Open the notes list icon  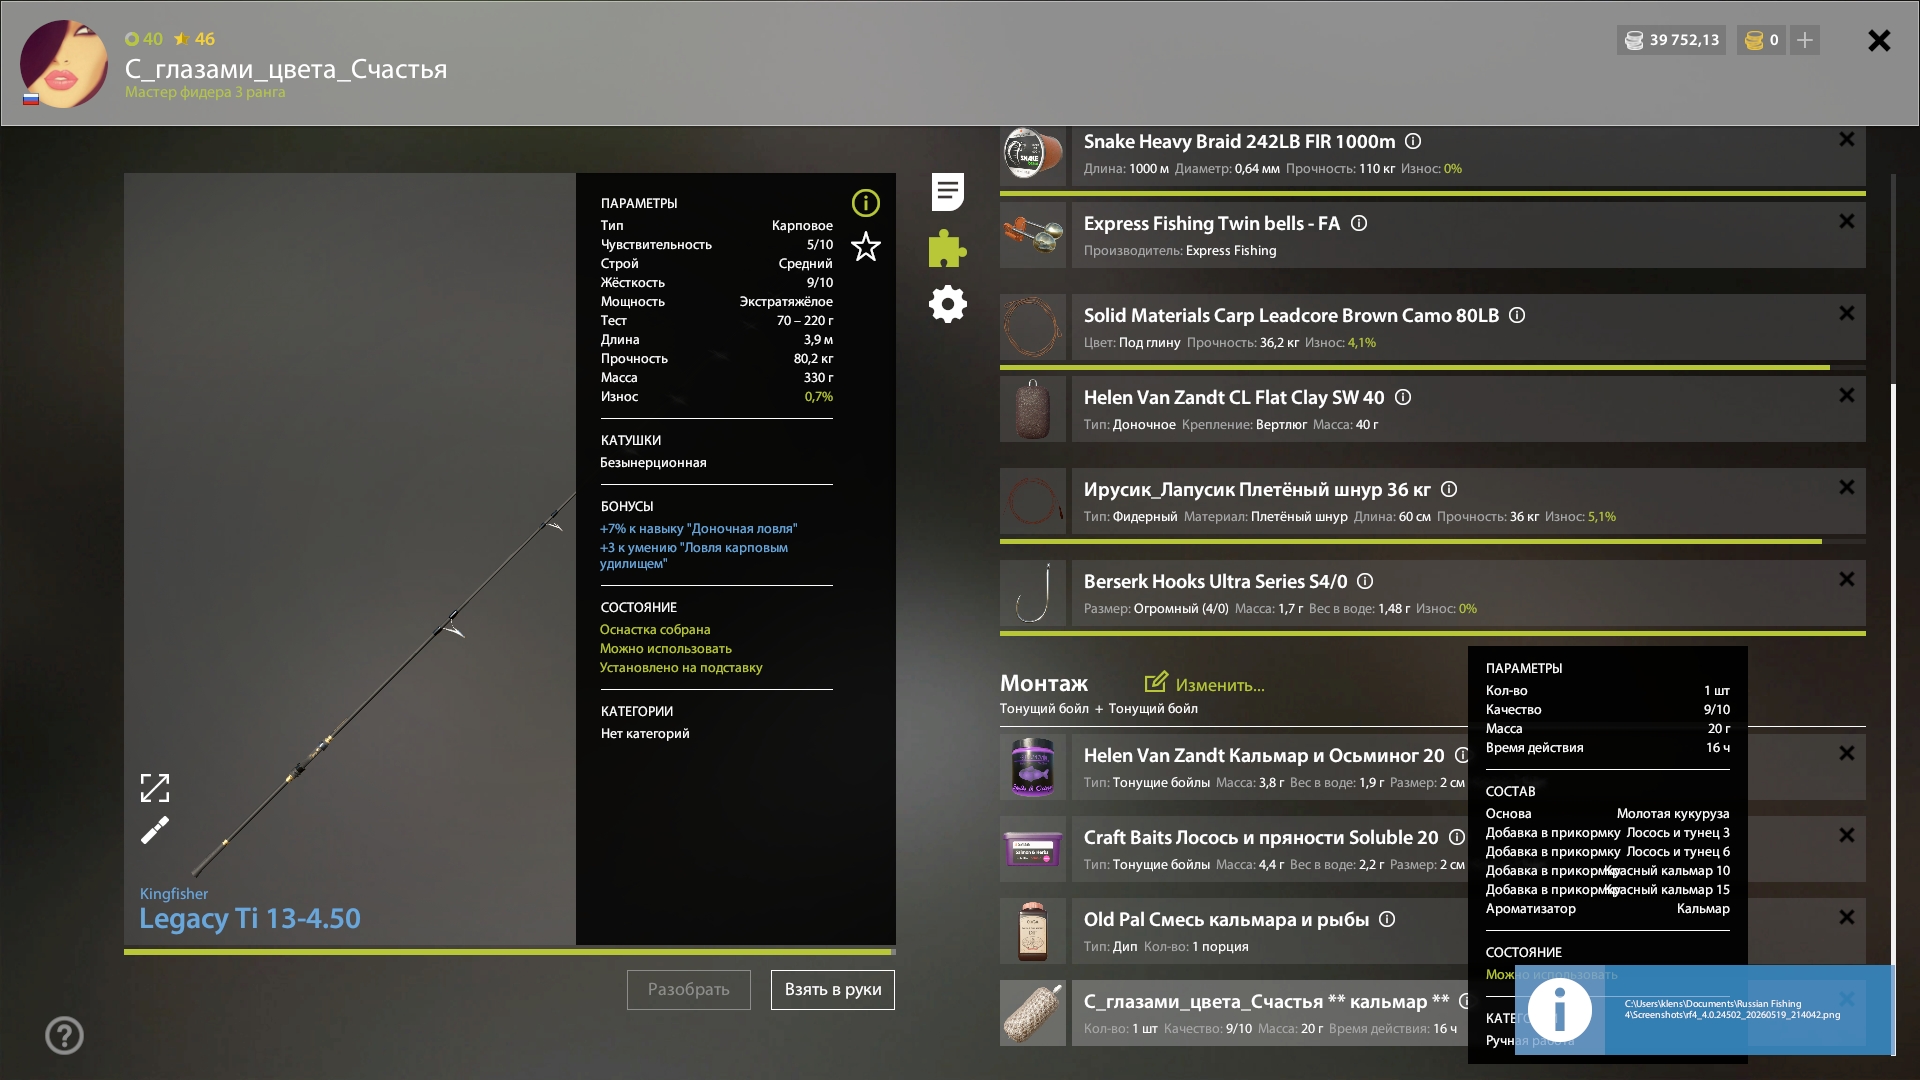coord(948,192)
